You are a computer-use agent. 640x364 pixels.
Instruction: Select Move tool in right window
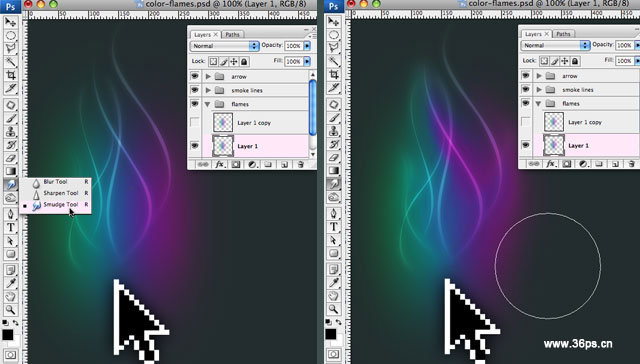pyautogui.click(x=334, y=22)
